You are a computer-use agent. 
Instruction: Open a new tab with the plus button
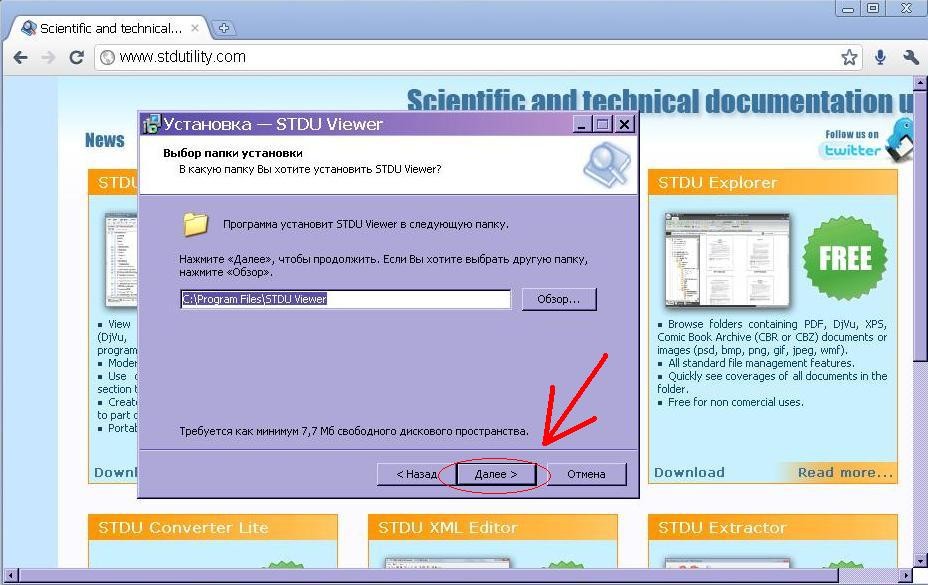(x=224, y=28)
